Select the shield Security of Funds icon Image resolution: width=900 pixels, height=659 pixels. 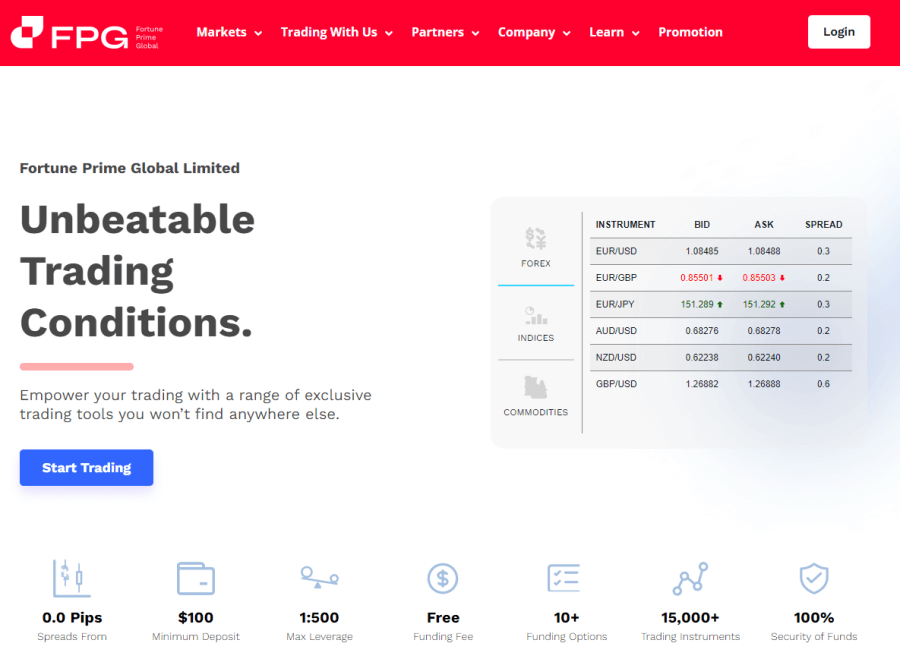pos(813,578)
